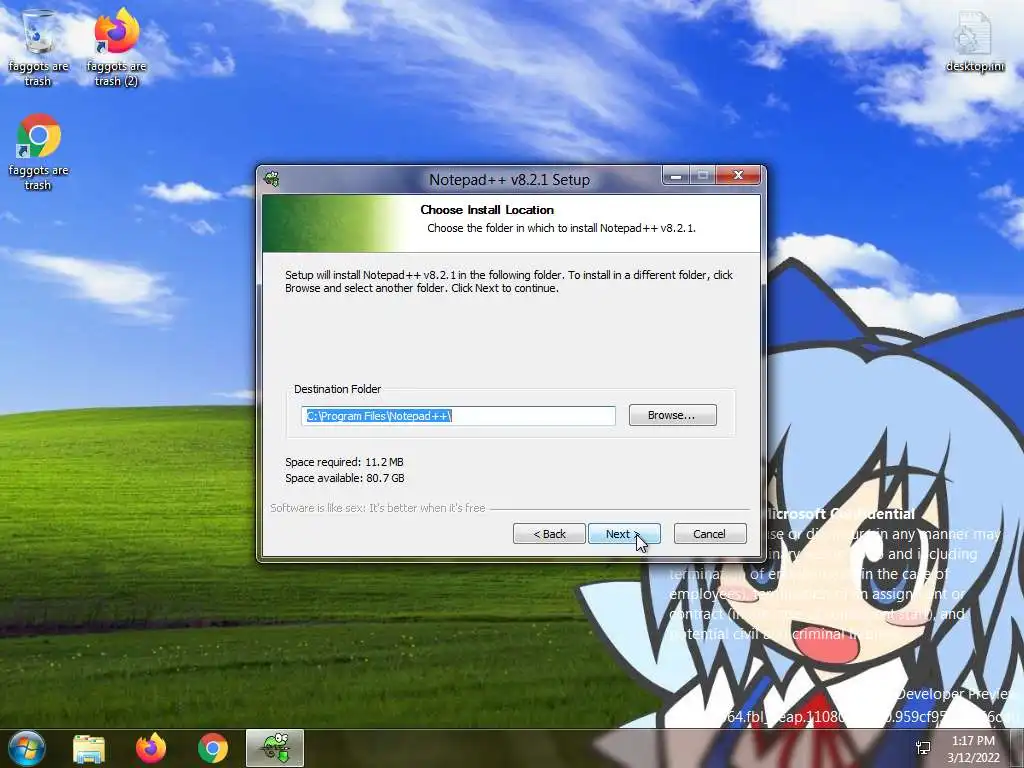Select the Firefox shortcut on the desktop
This screenshot has height=768, width=1024.
pos(116,46)
